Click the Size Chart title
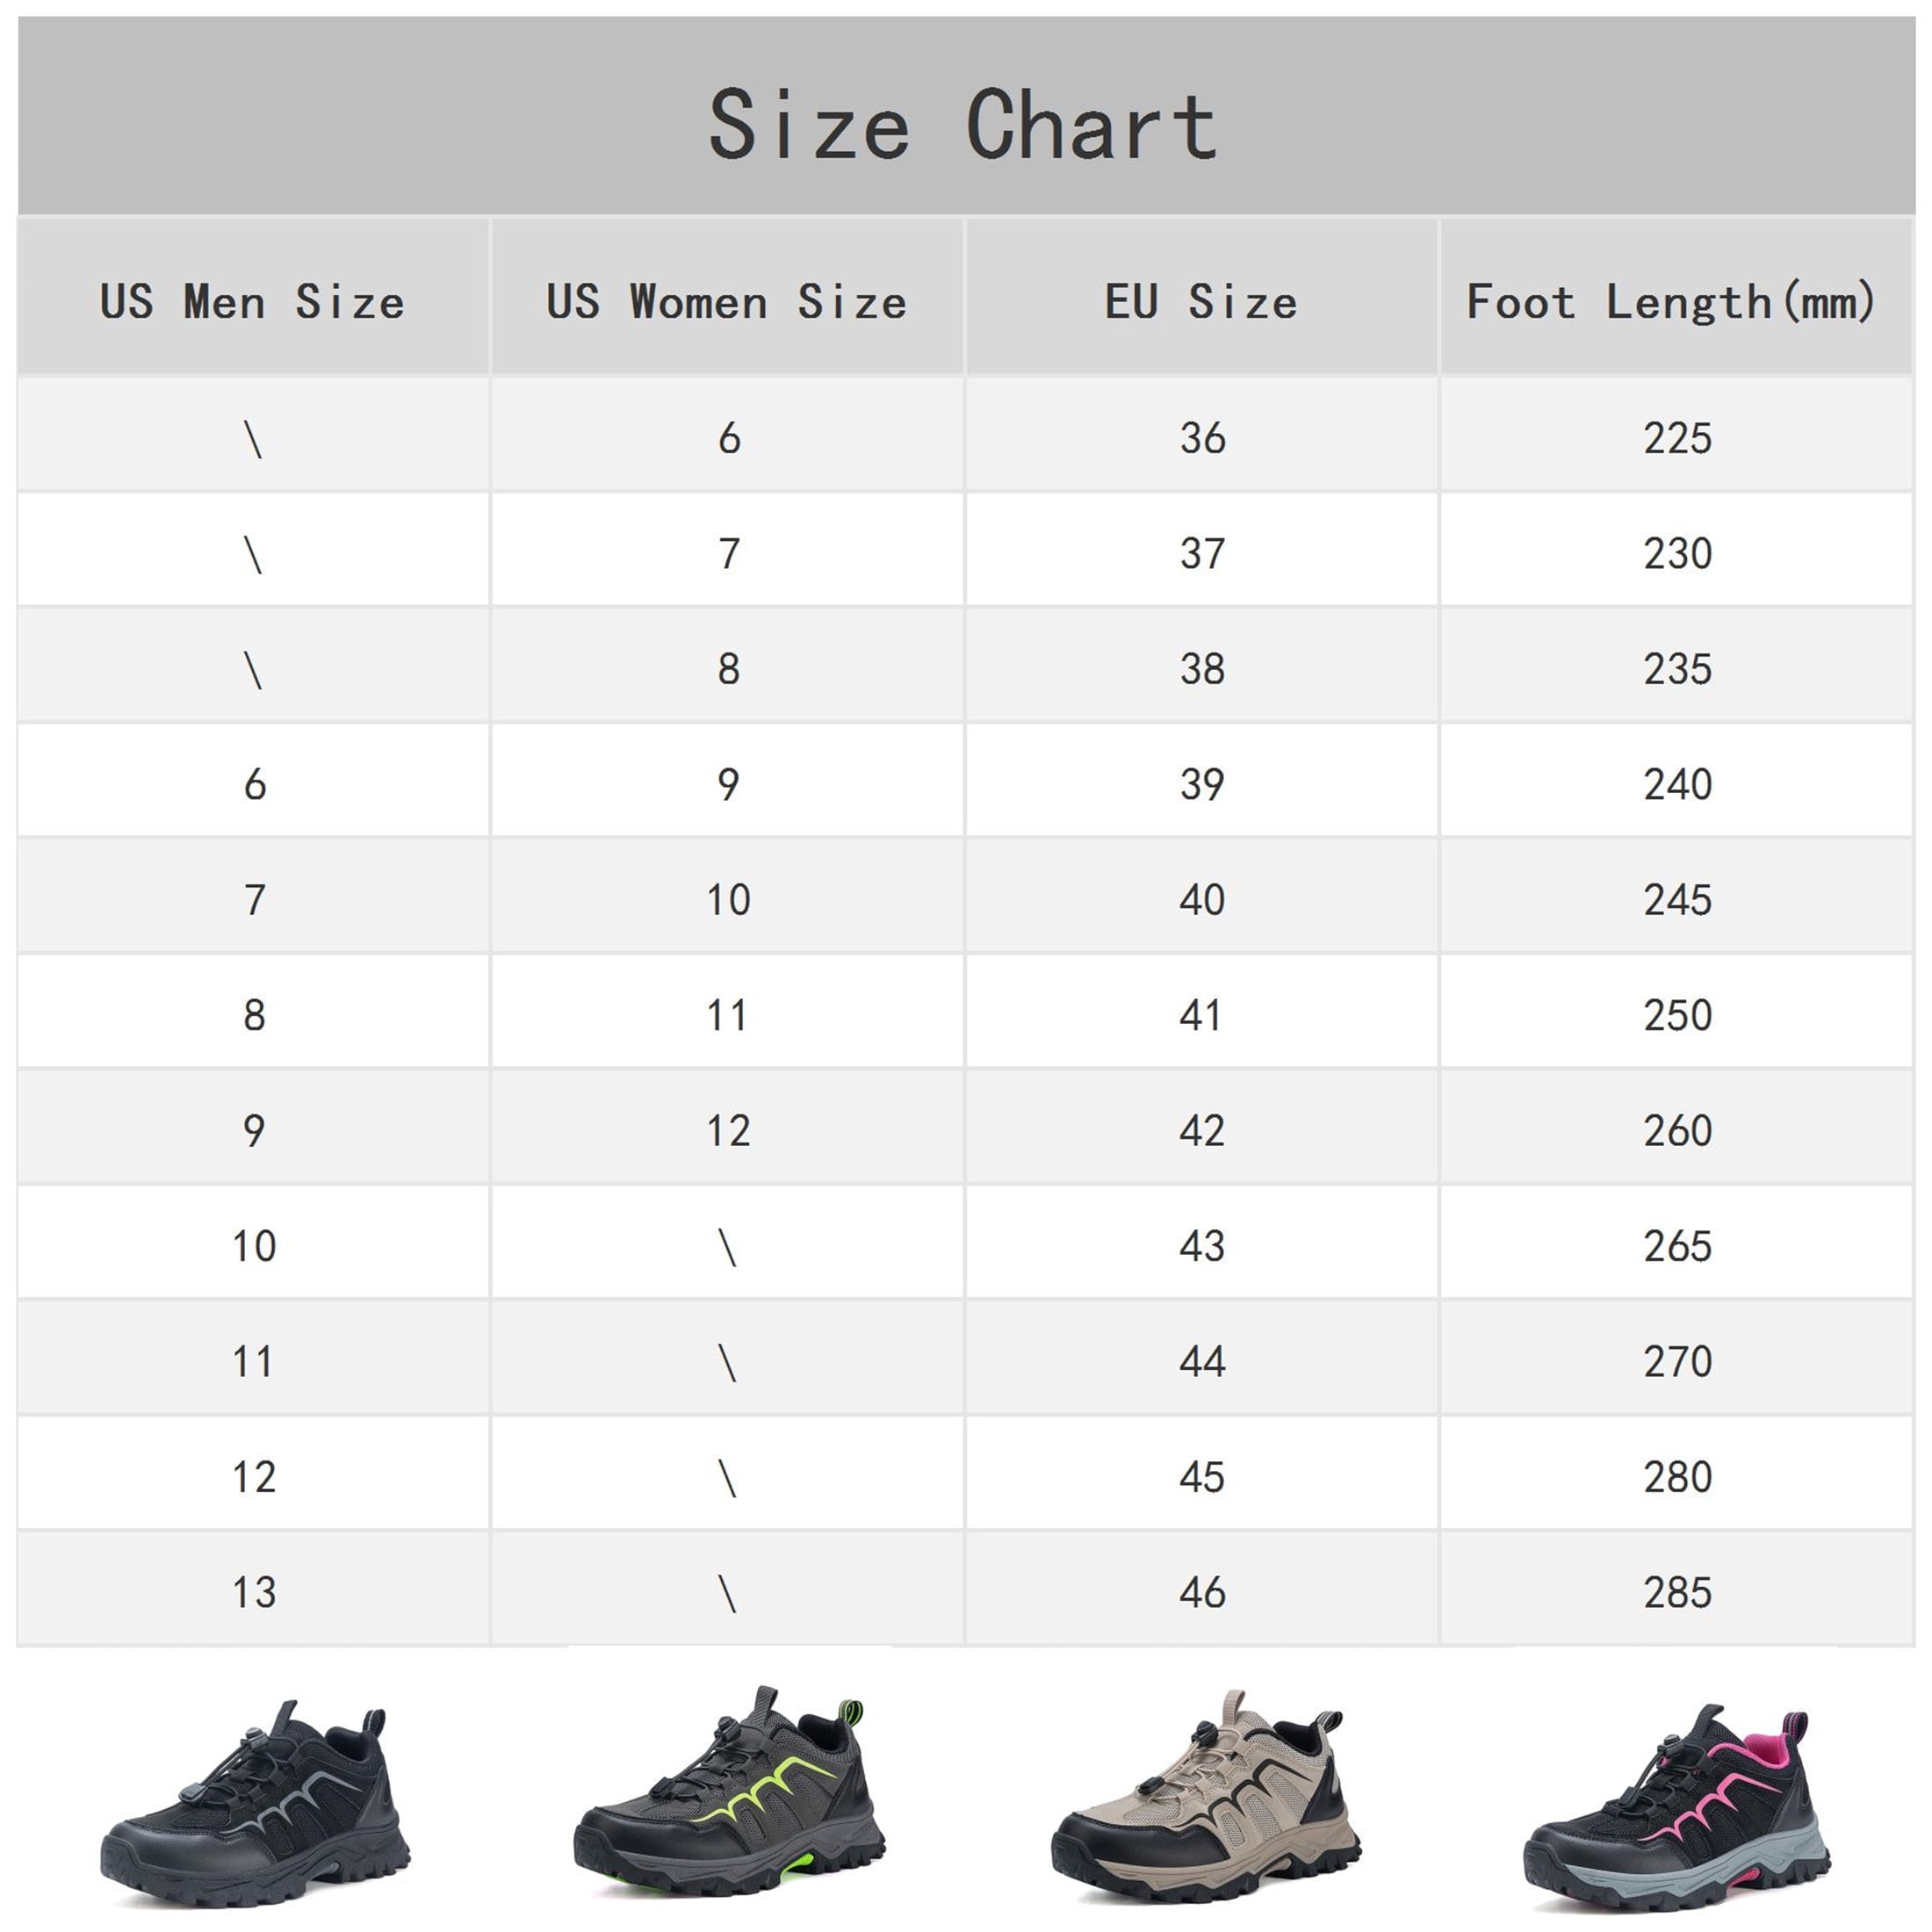The image size is (1932, 1932). 963,125
